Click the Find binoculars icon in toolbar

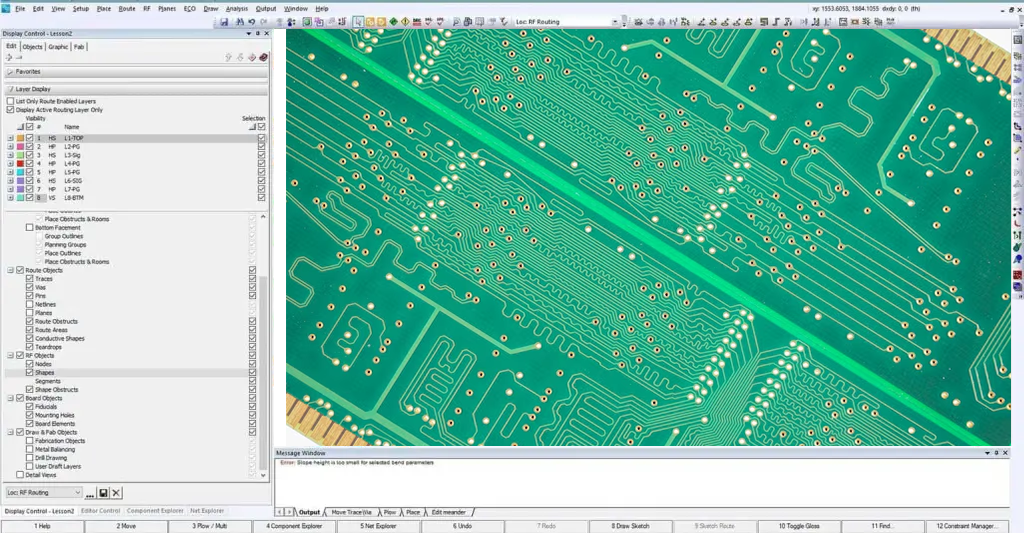click(x=240, y=22)
